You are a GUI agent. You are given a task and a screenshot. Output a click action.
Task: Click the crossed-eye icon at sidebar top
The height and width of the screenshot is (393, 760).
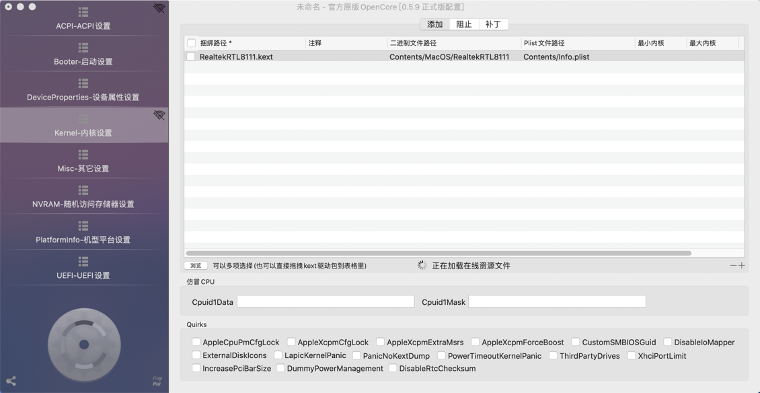pyautogui.click(x=159, y=8)
